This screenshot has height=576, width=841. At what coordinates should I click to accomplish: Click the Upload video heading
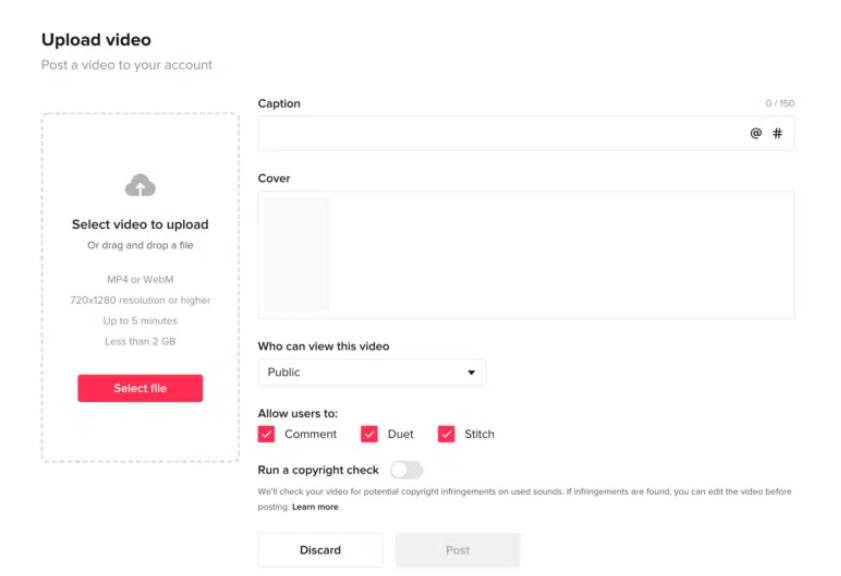click(x=97, y=40)
